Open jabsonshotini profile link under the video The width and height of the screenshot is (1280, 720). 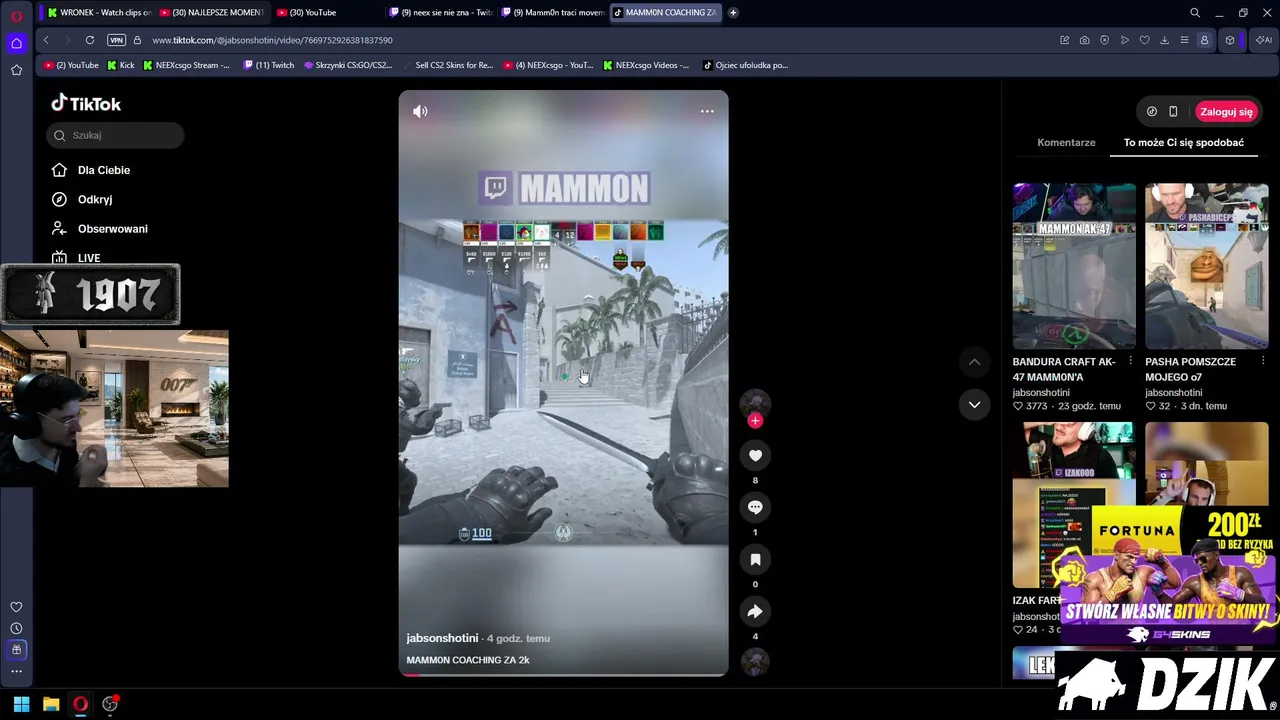[x=442, y=638]
